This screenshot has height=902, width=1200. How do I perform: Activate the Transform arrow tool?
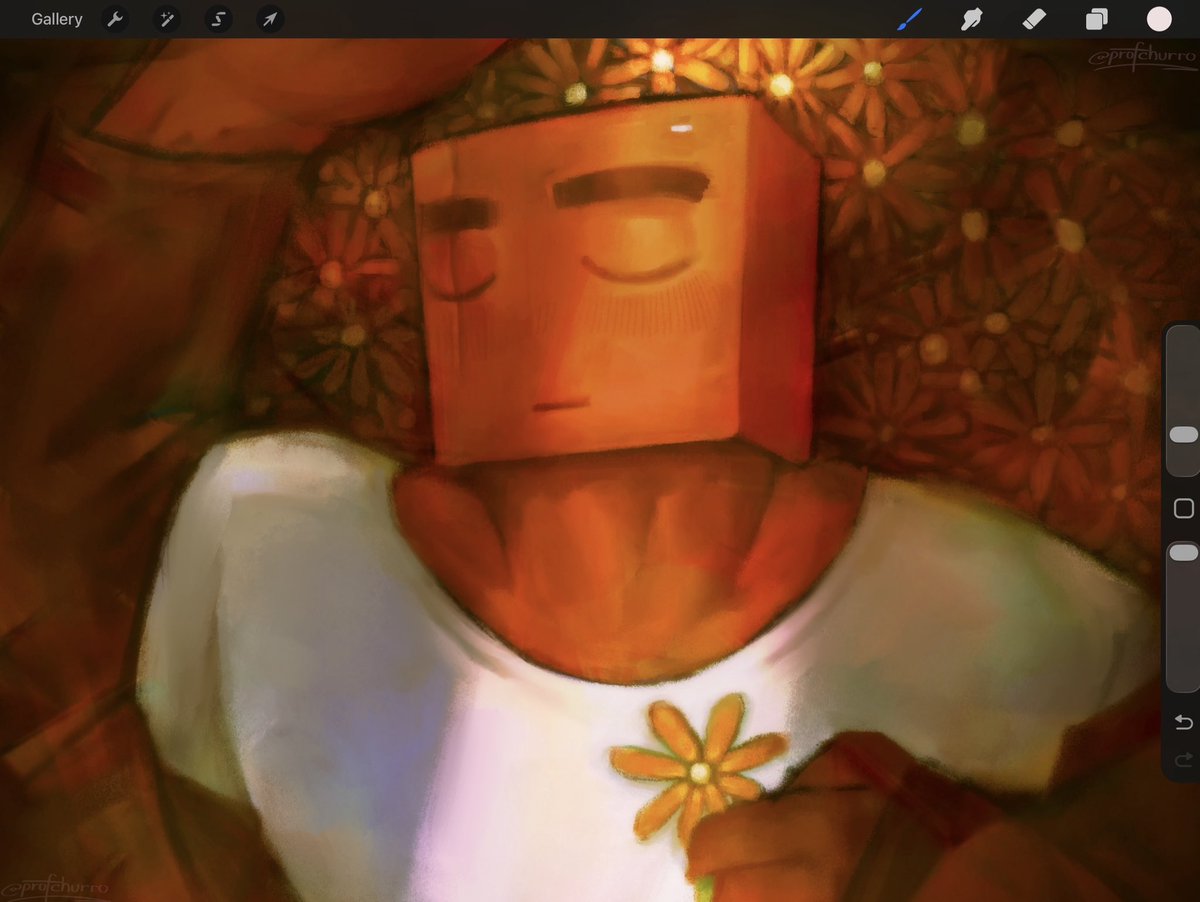pos(270,19)
